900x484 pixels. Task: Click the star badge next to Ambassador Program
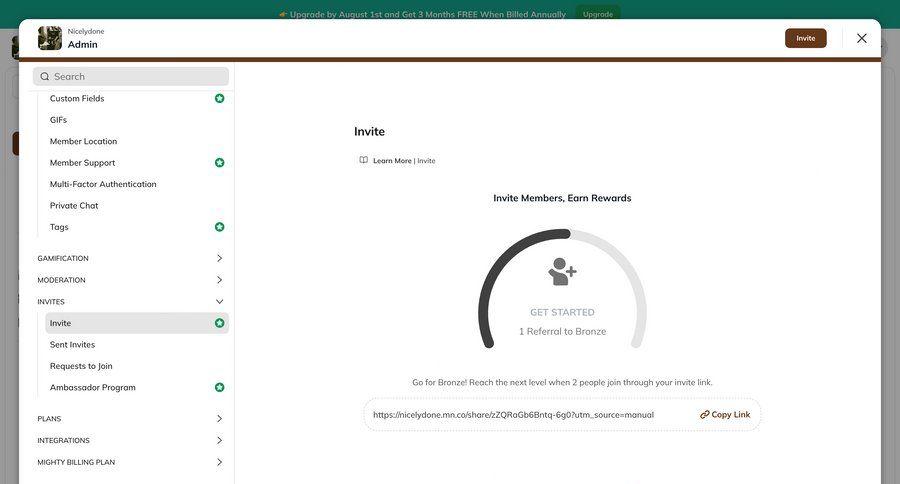tap(219, 388)
